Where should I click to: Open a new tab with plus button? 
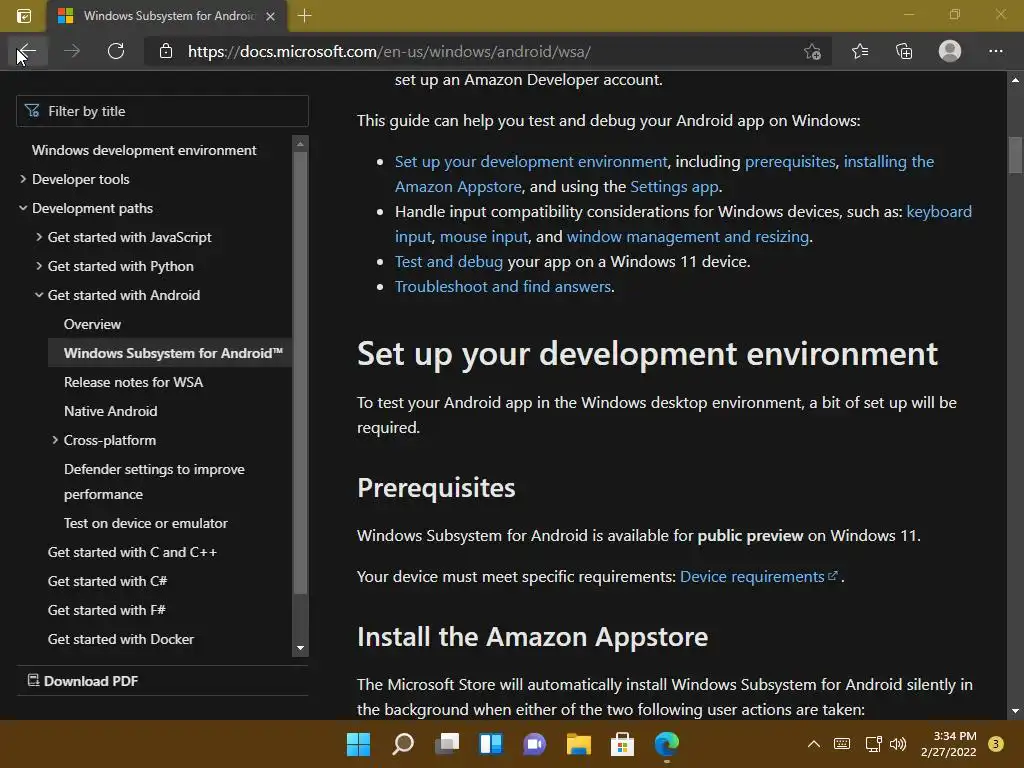coord(304,16)
